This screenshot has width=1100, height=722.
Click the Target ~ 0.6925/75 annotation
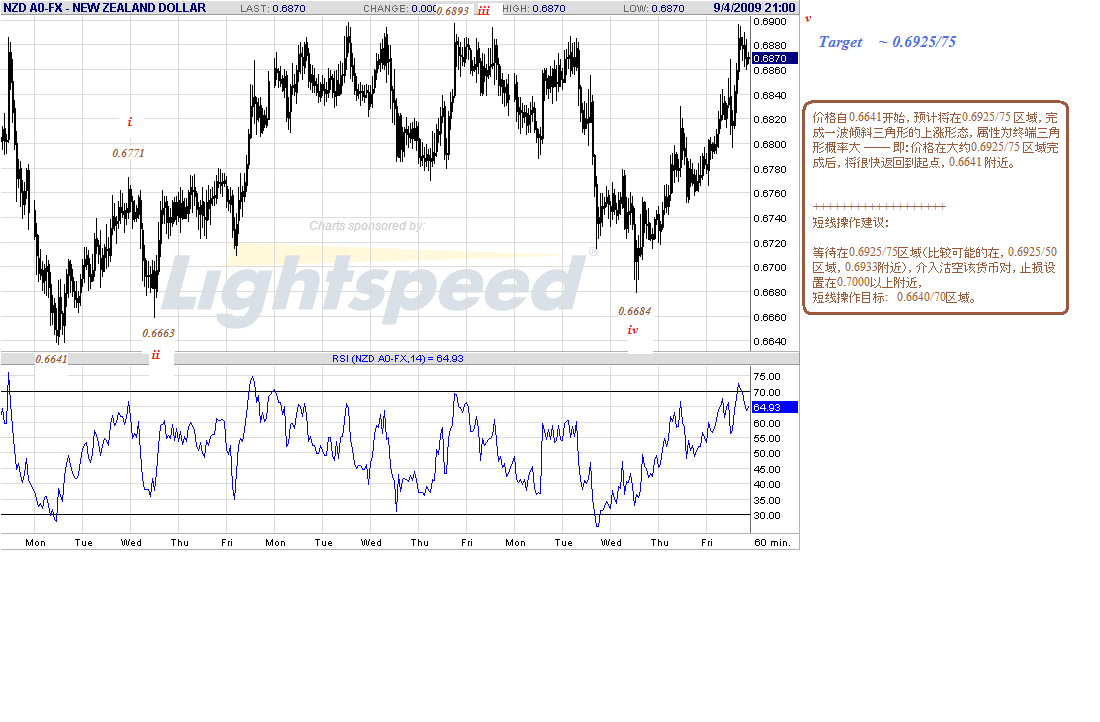pos(887,42)
